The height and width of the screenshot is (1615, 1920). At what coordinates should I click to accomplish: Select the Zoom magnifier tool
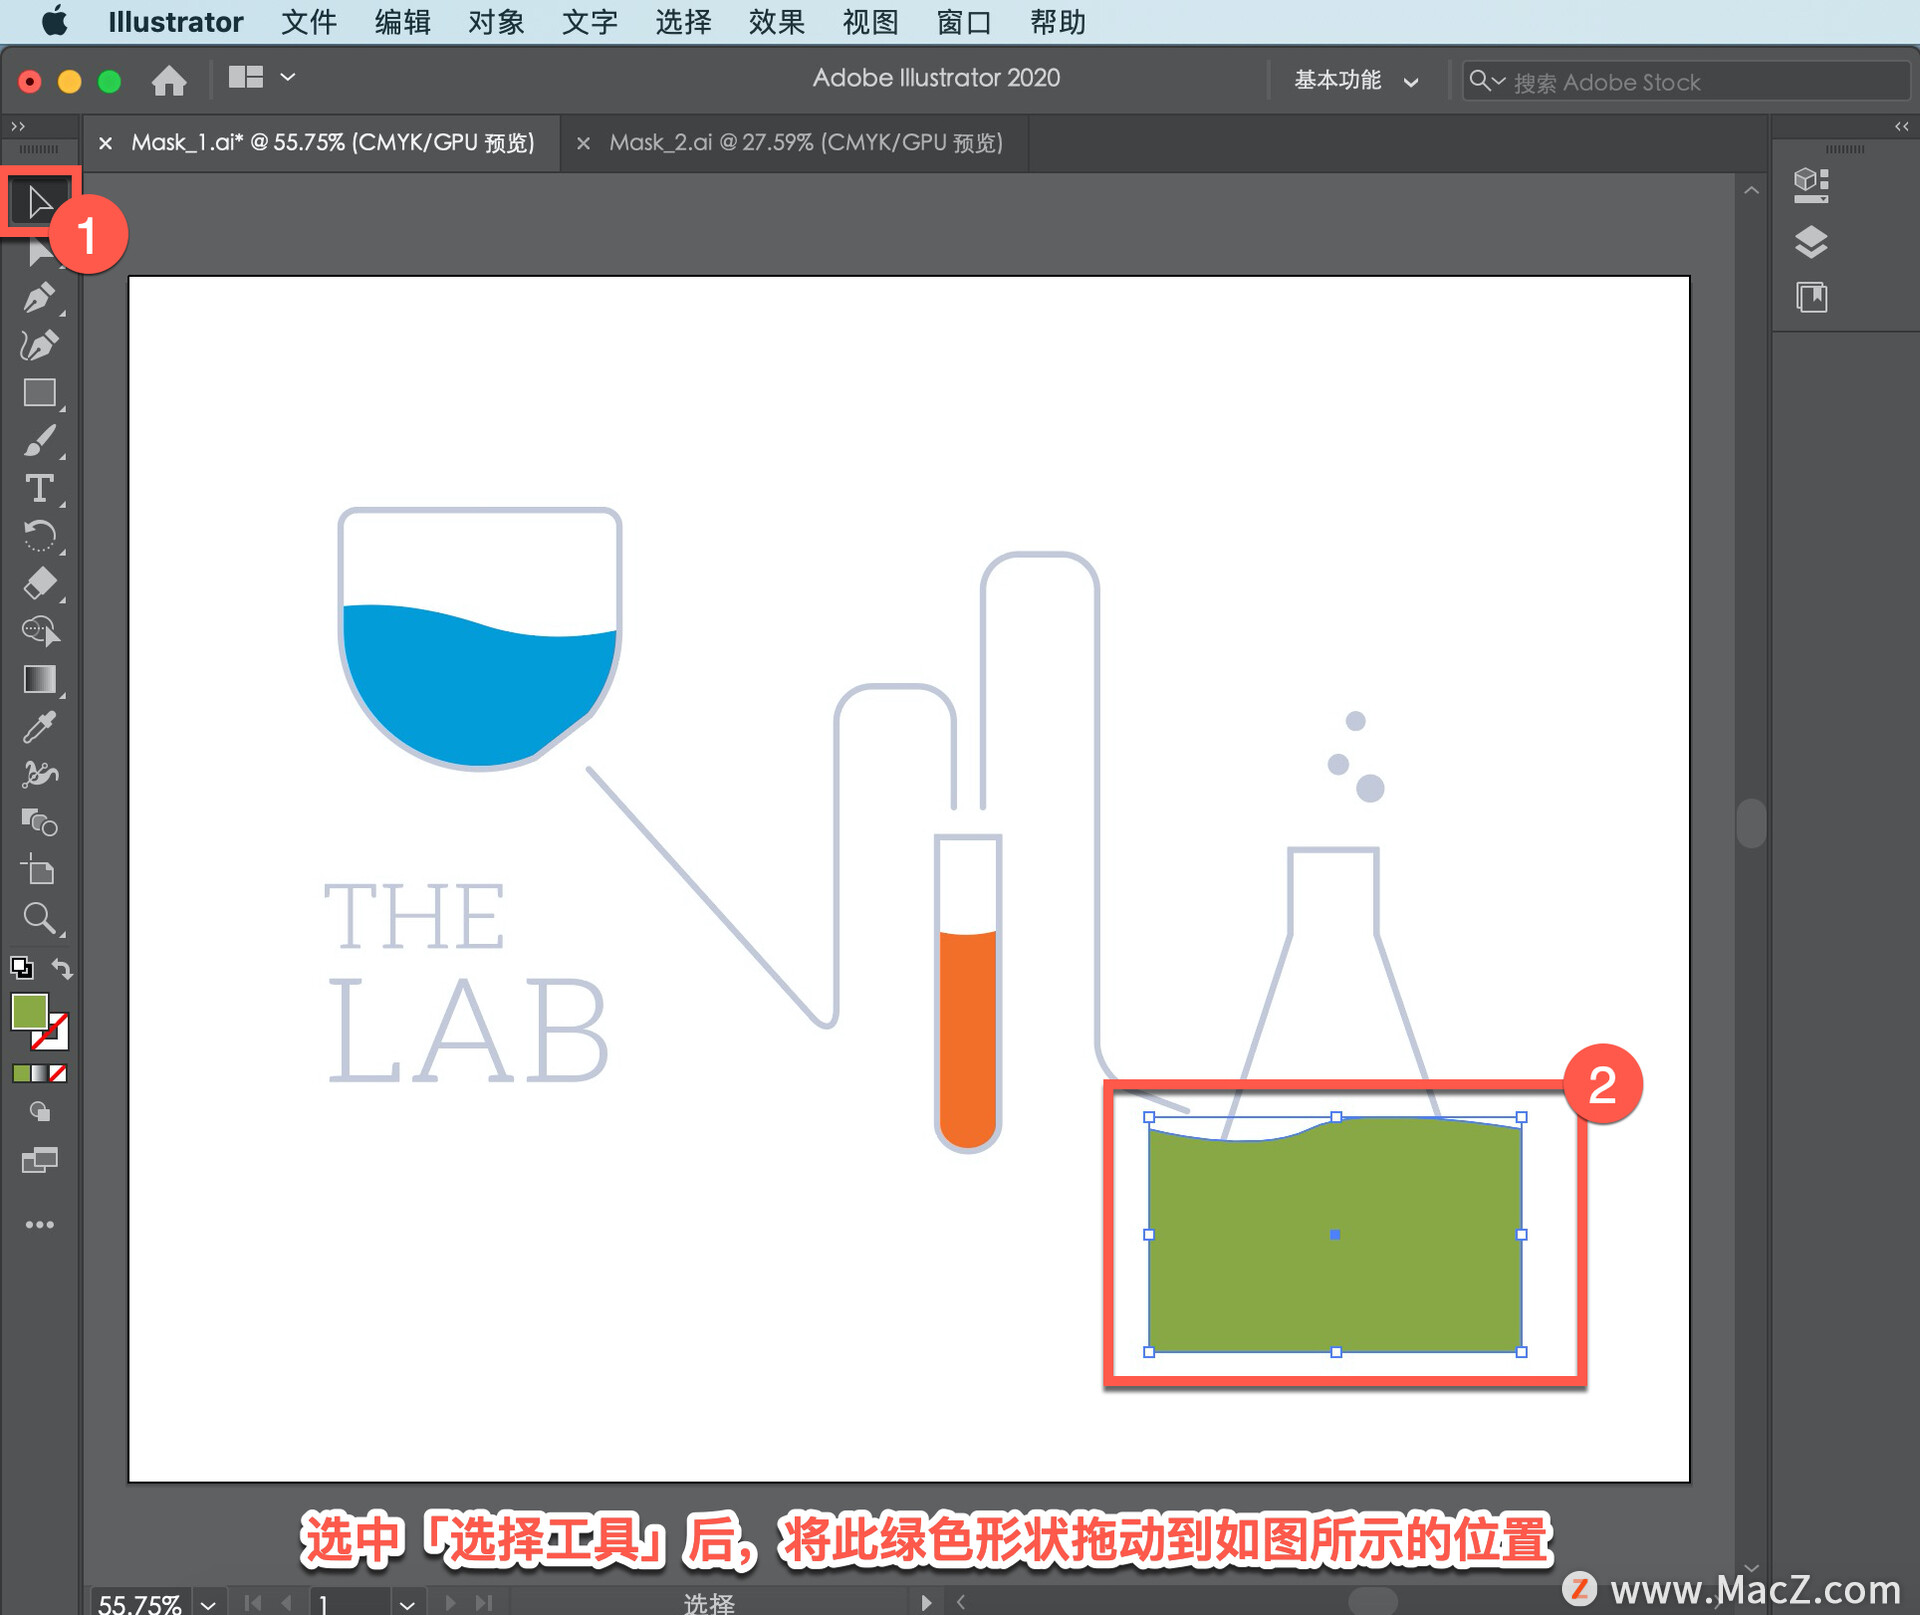[39, 918]
